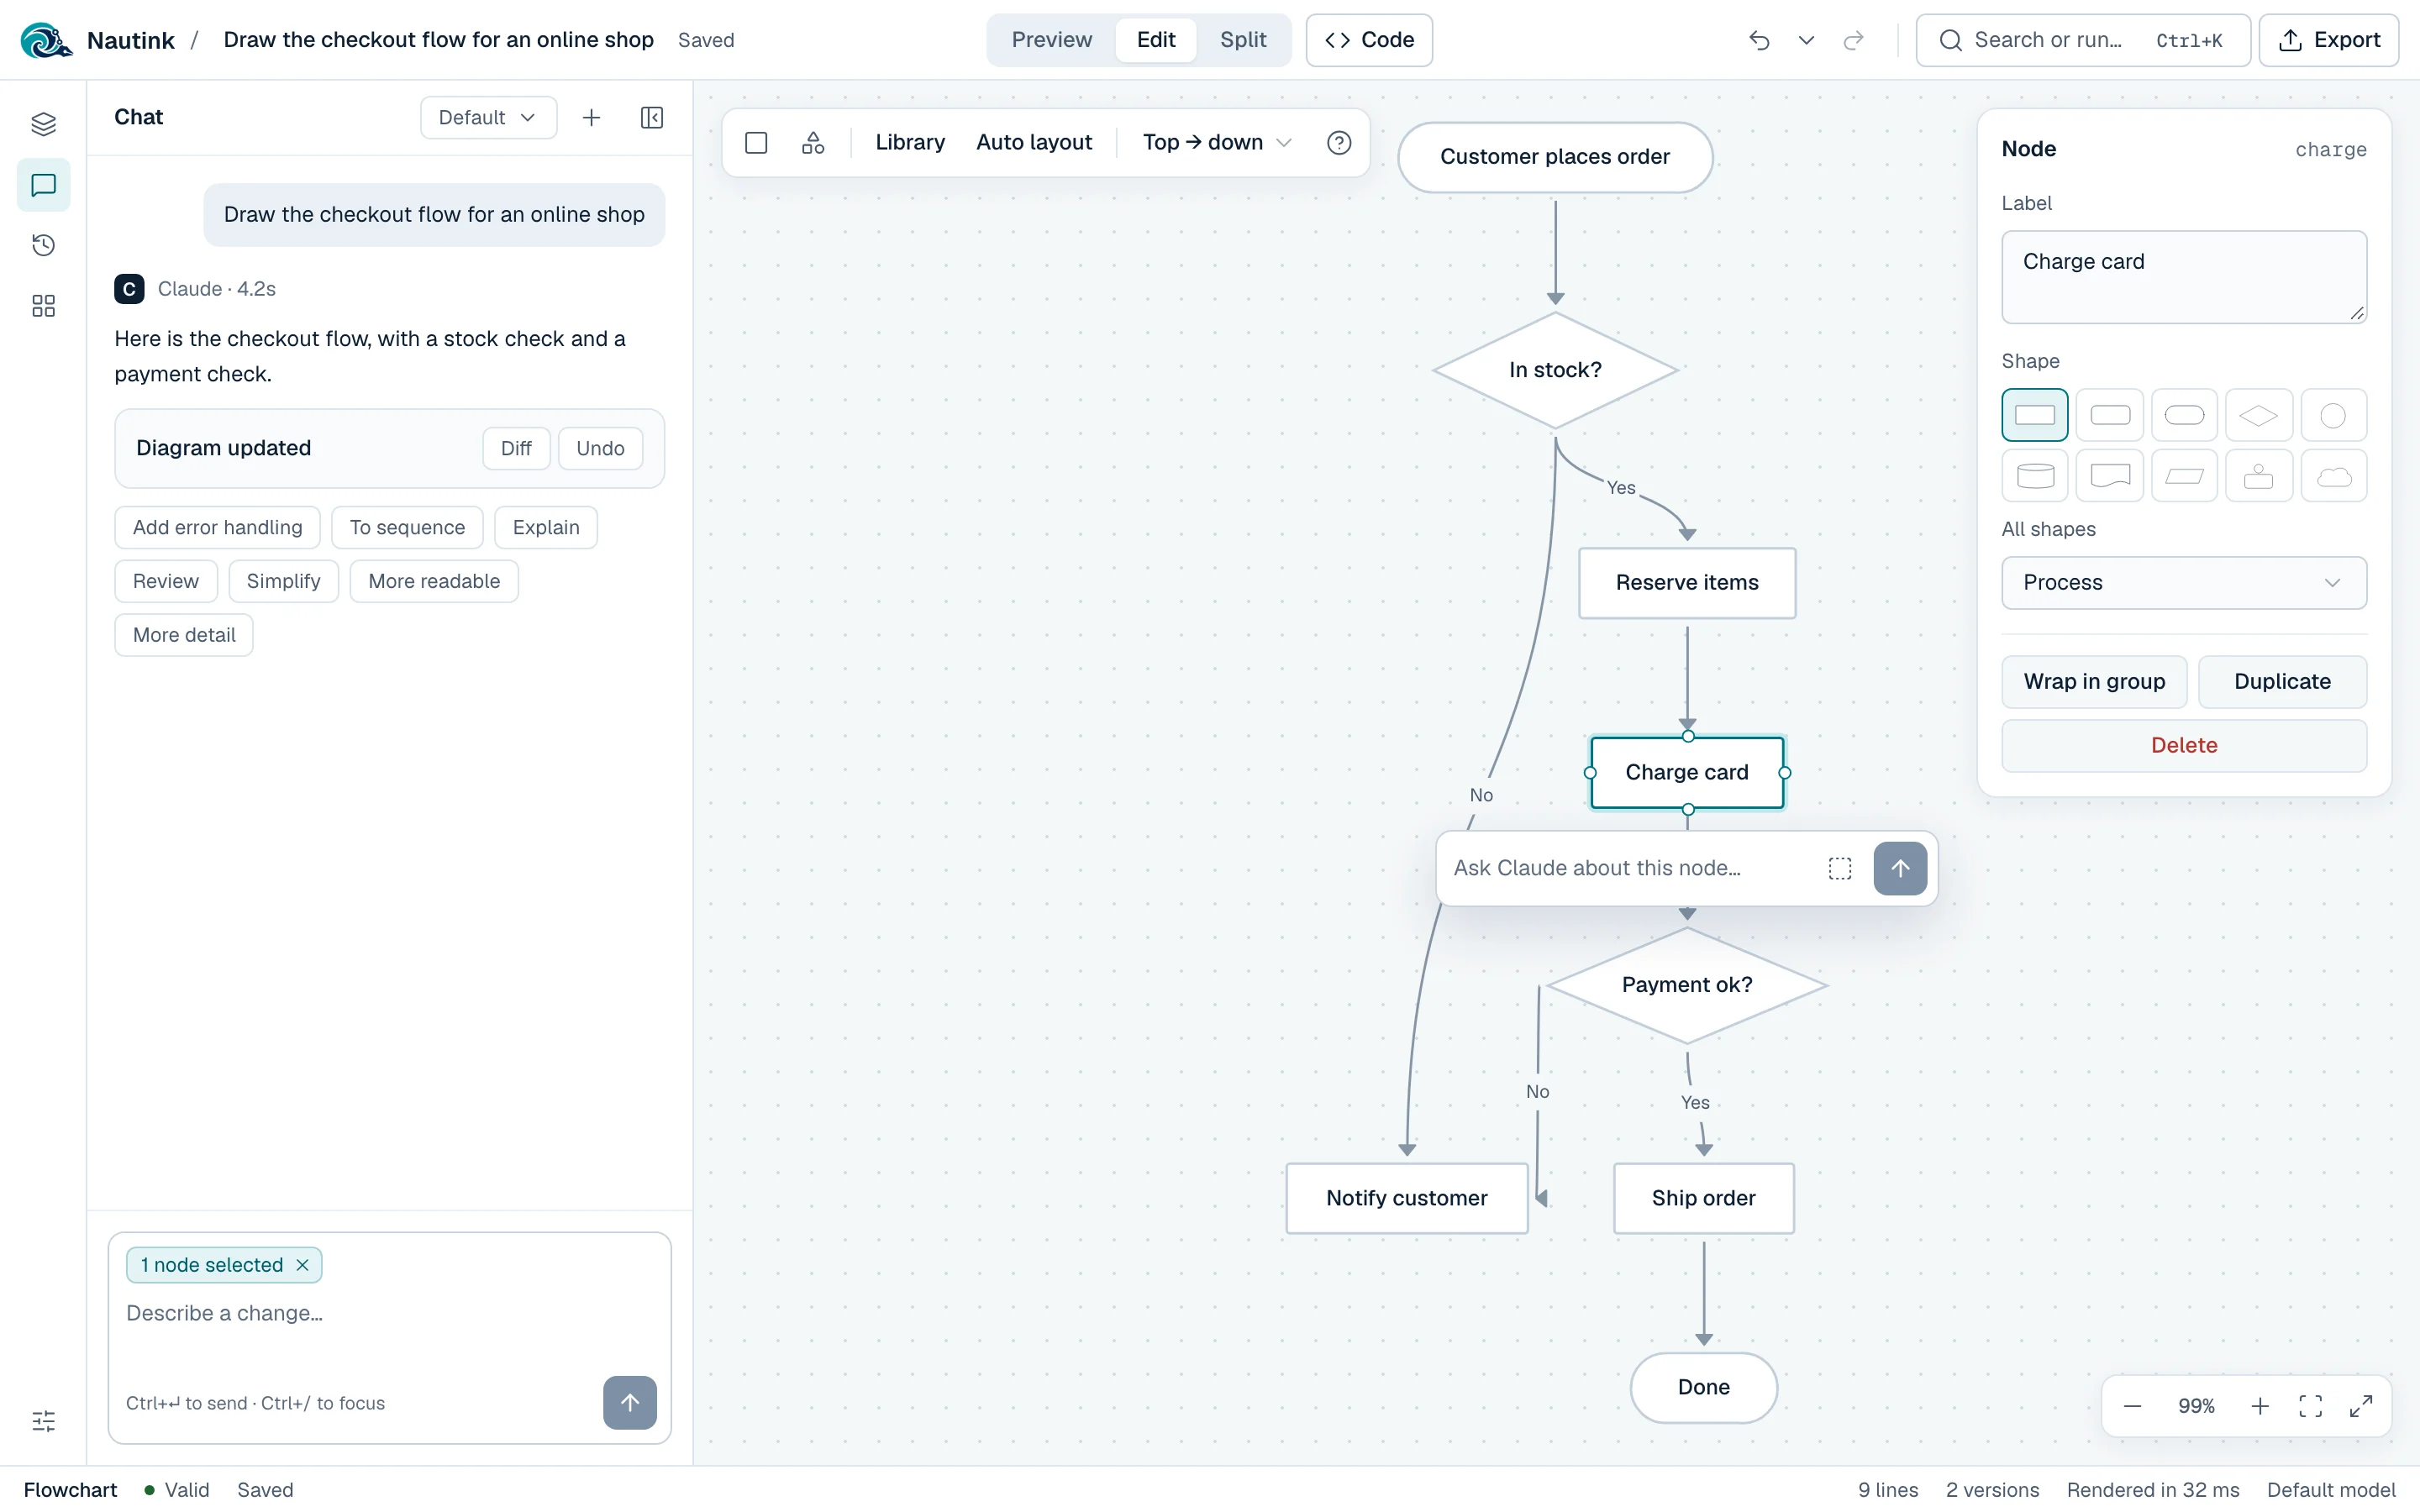Screen dimensions: 2420x1512
Task: Open the layers icon in left sidebar
Action: [x=43, y=124]
